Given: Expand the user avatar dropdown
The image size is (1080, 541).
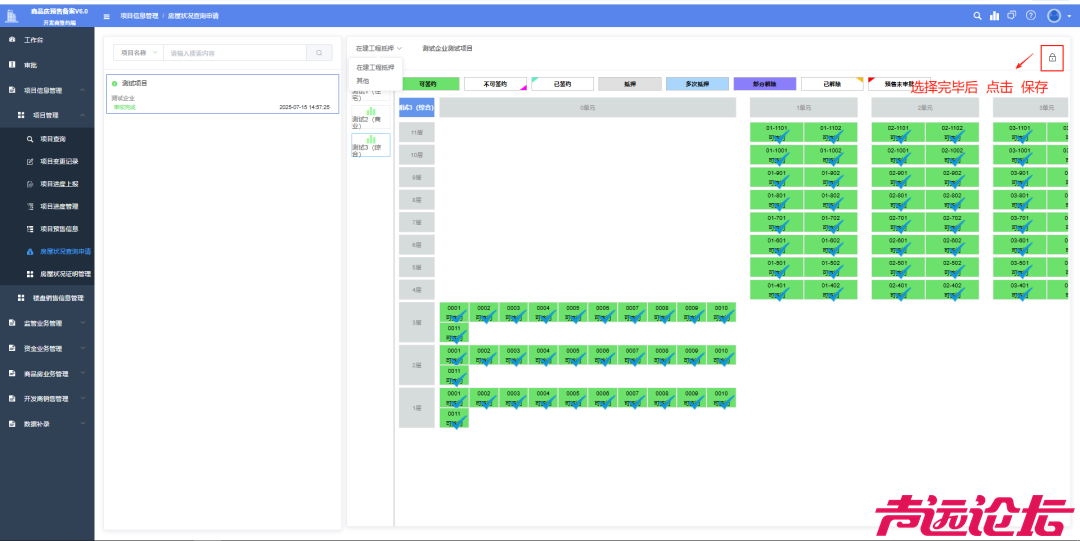Looking at the screenshot, I should tap(1058, 16).
